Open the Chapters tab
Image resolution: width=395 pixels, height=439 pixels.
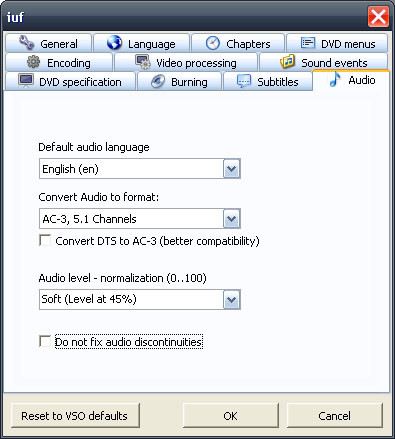click(x=238, y=43)
